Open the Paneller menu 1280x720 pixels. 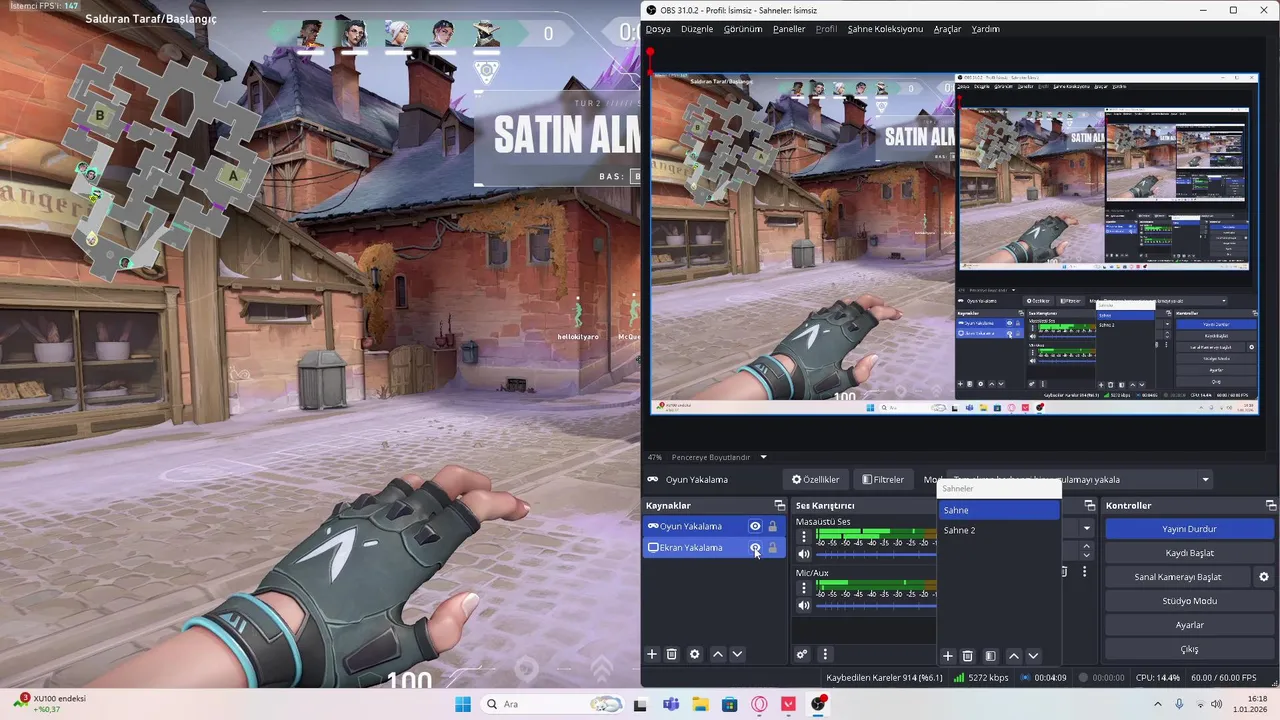[x=789, y=29]
